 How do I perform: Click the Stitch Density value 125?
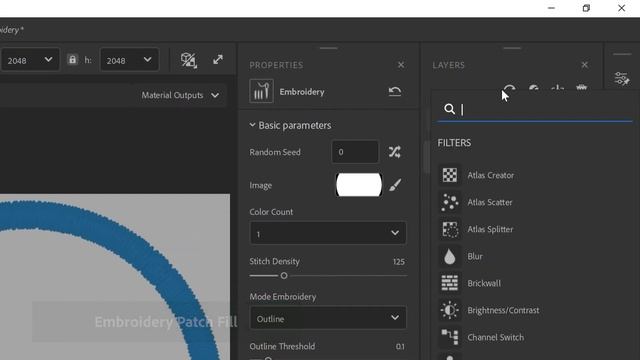(x=399, y=262)
